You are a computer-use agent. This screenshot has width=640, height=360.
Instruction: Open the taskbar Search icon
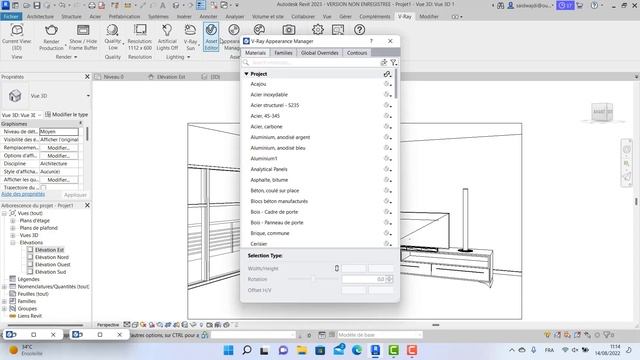point(247,350)
